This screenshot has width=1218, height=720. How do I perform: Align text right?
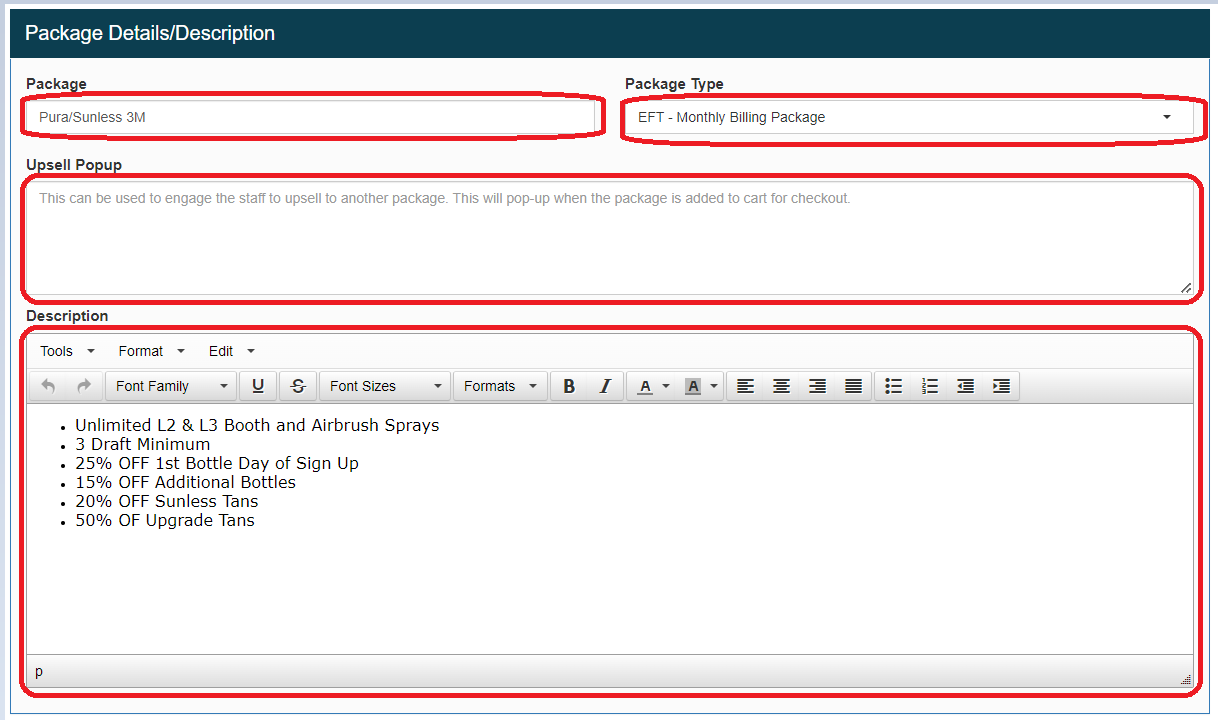tap(817, 386)
